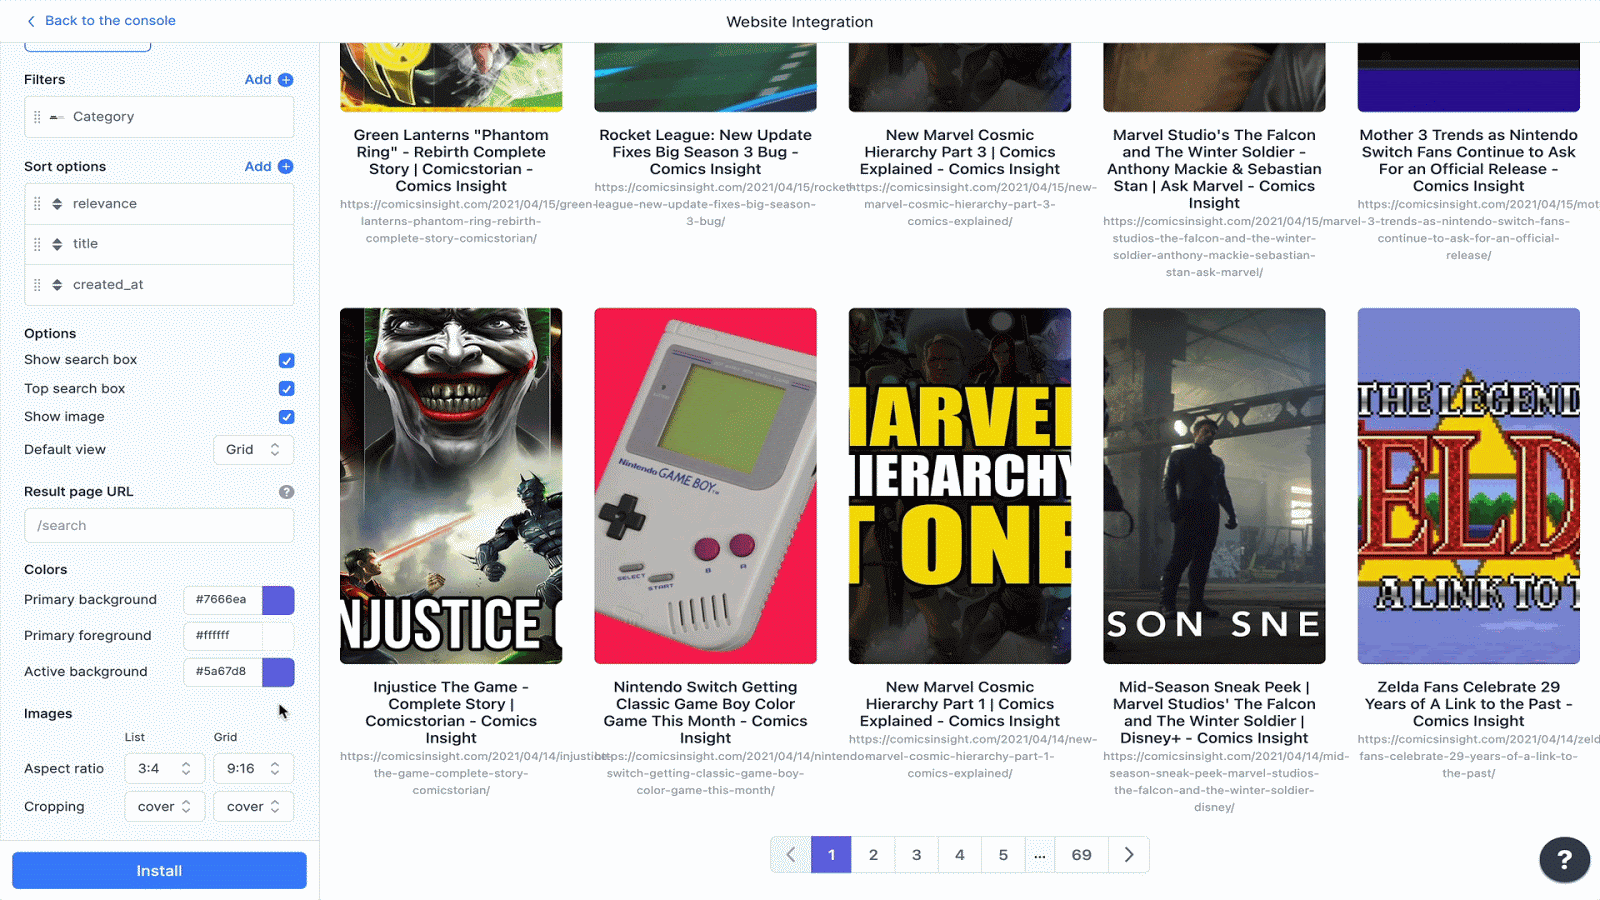Click the category type icon in Category filter

[x=57, y=117]
